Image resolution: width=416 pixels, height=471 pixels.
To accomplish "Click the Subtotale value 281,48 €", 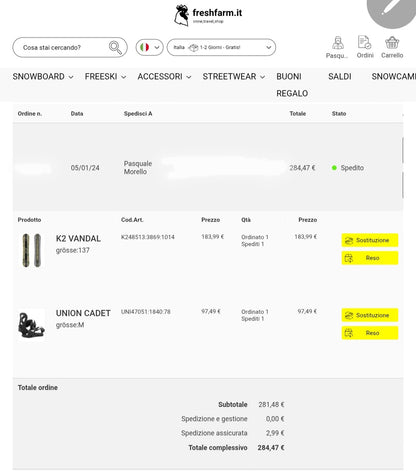I will [271, 405].
